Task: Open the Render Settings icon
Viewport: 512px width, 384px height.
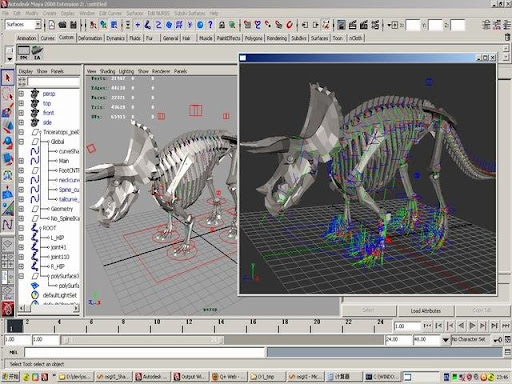Action: (375, 25)
